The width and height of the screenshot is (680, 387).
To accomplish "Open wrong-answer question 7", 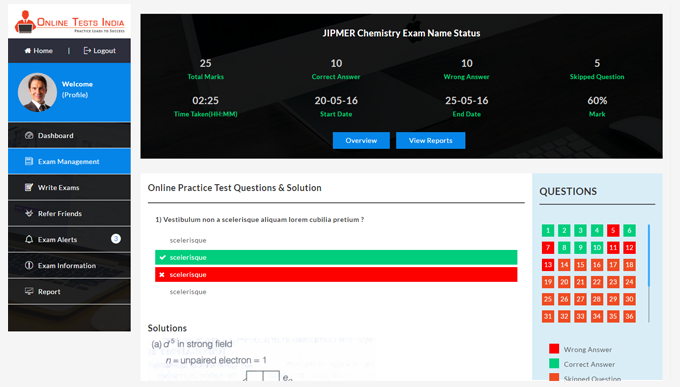I will click(x=548, y=248).
